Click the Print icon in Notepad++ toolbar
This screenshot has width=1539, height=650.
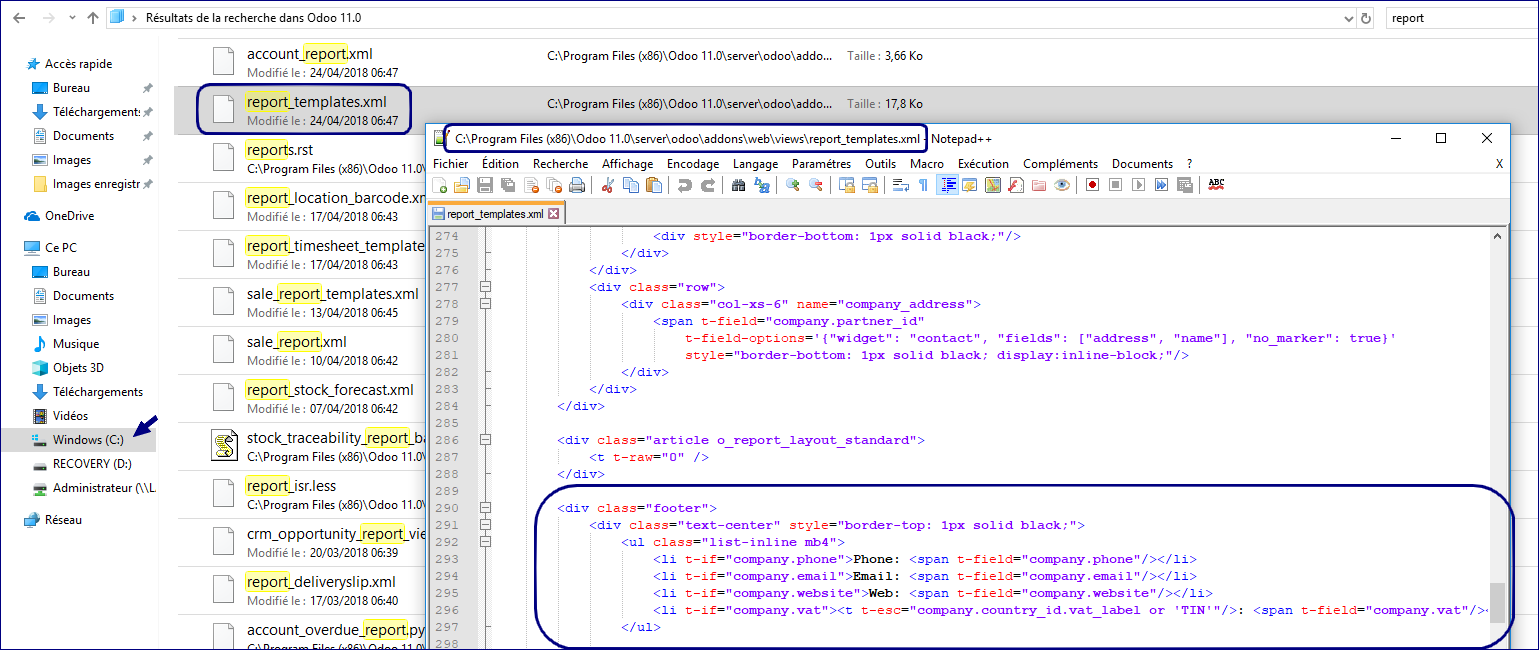click(577, 185)
